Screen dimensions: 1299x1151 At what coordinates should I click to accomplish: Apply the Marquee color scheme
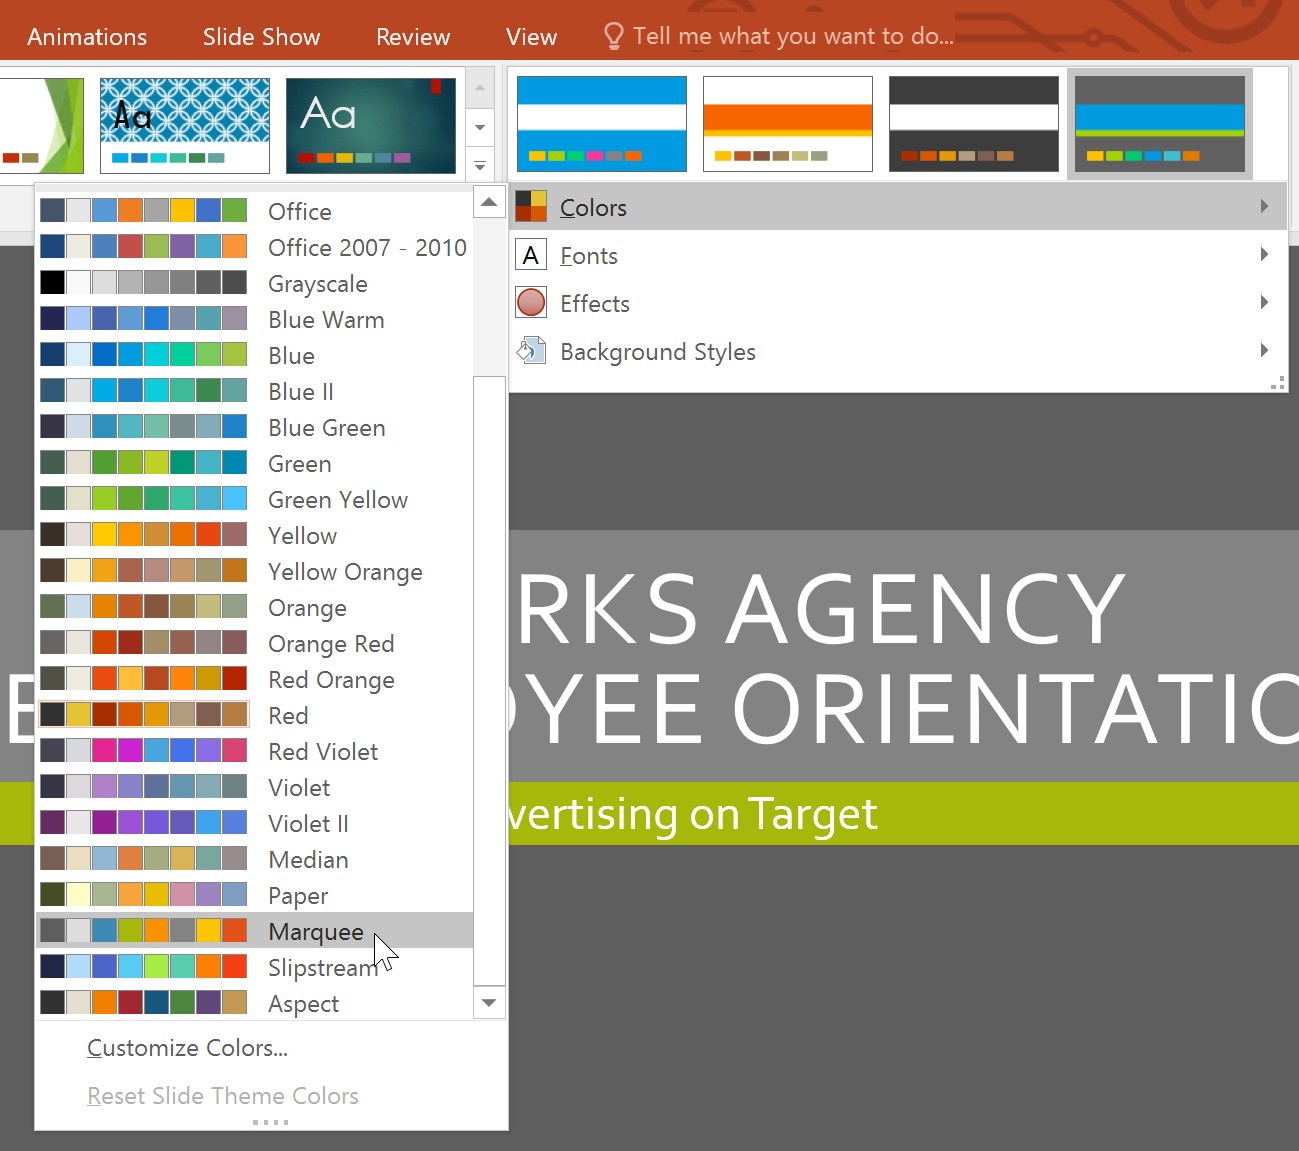pyautogui.click(x=315, y=930)
